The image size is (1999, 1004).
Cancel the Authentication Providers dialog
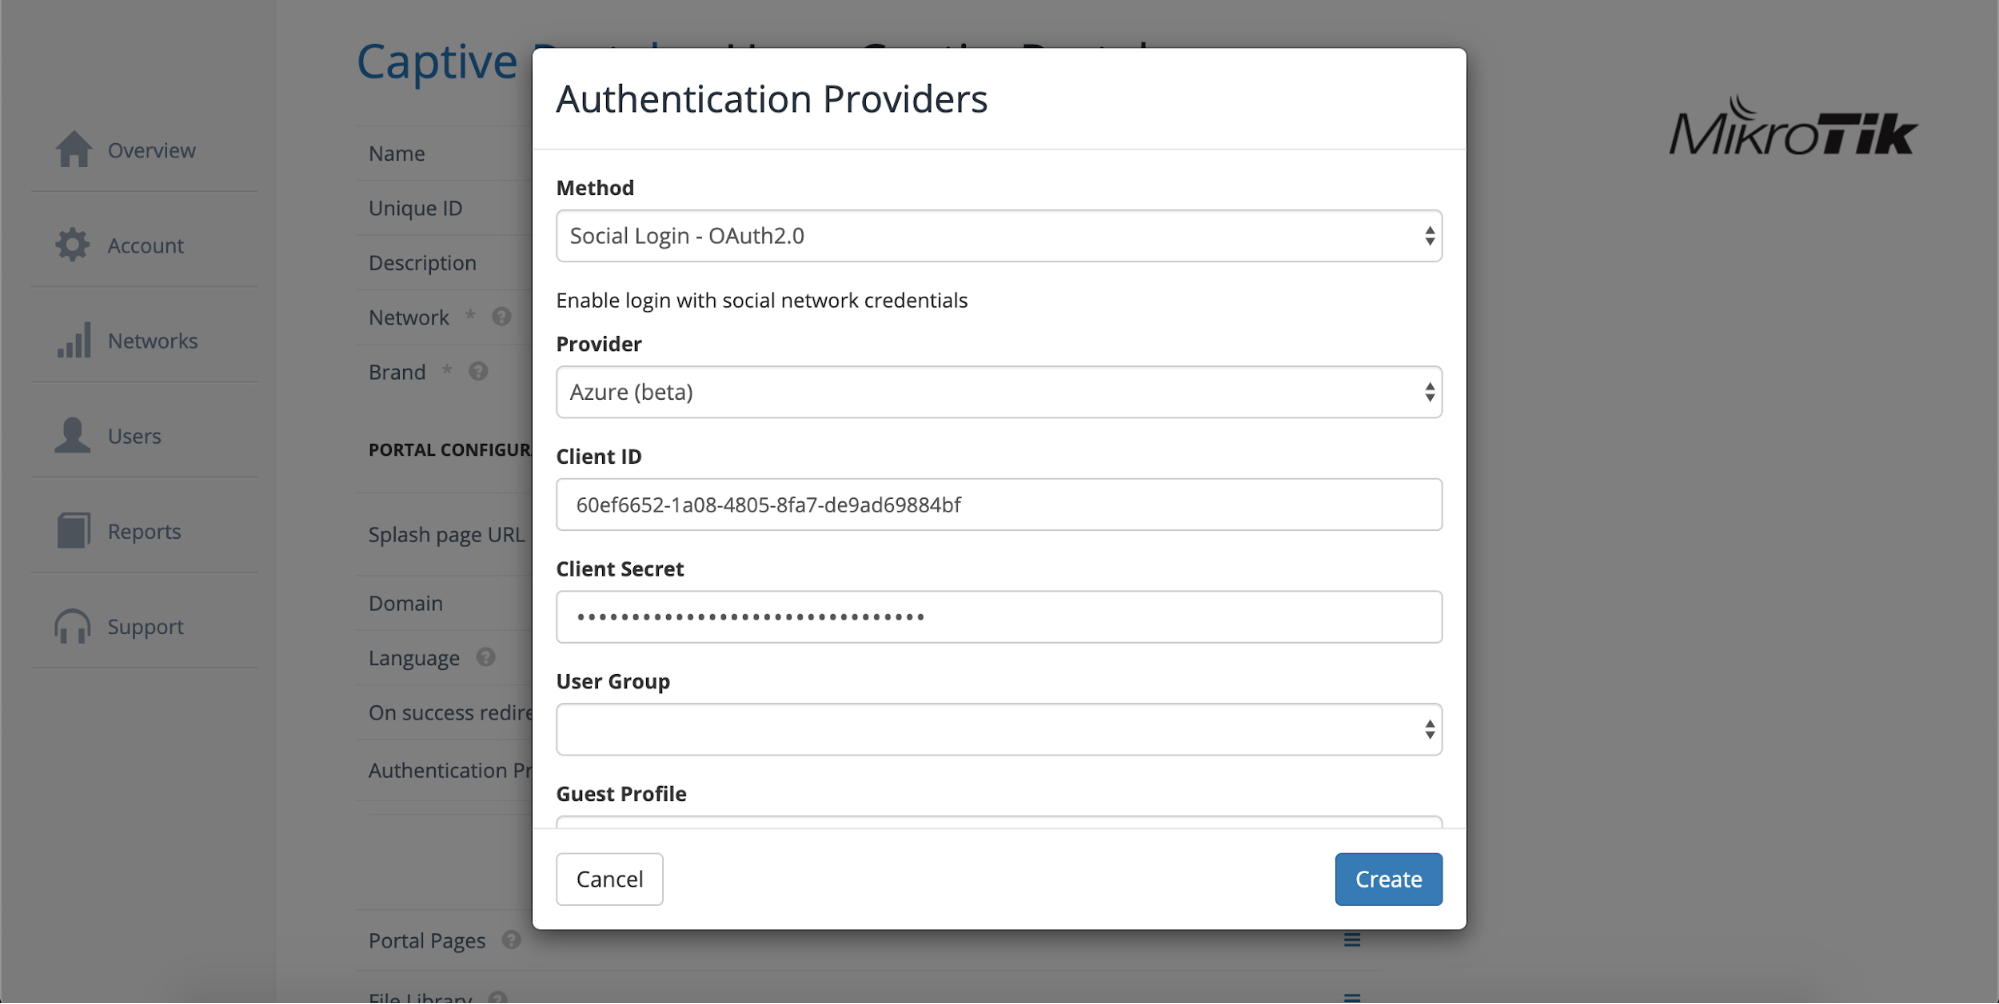[x=608, y=878]
